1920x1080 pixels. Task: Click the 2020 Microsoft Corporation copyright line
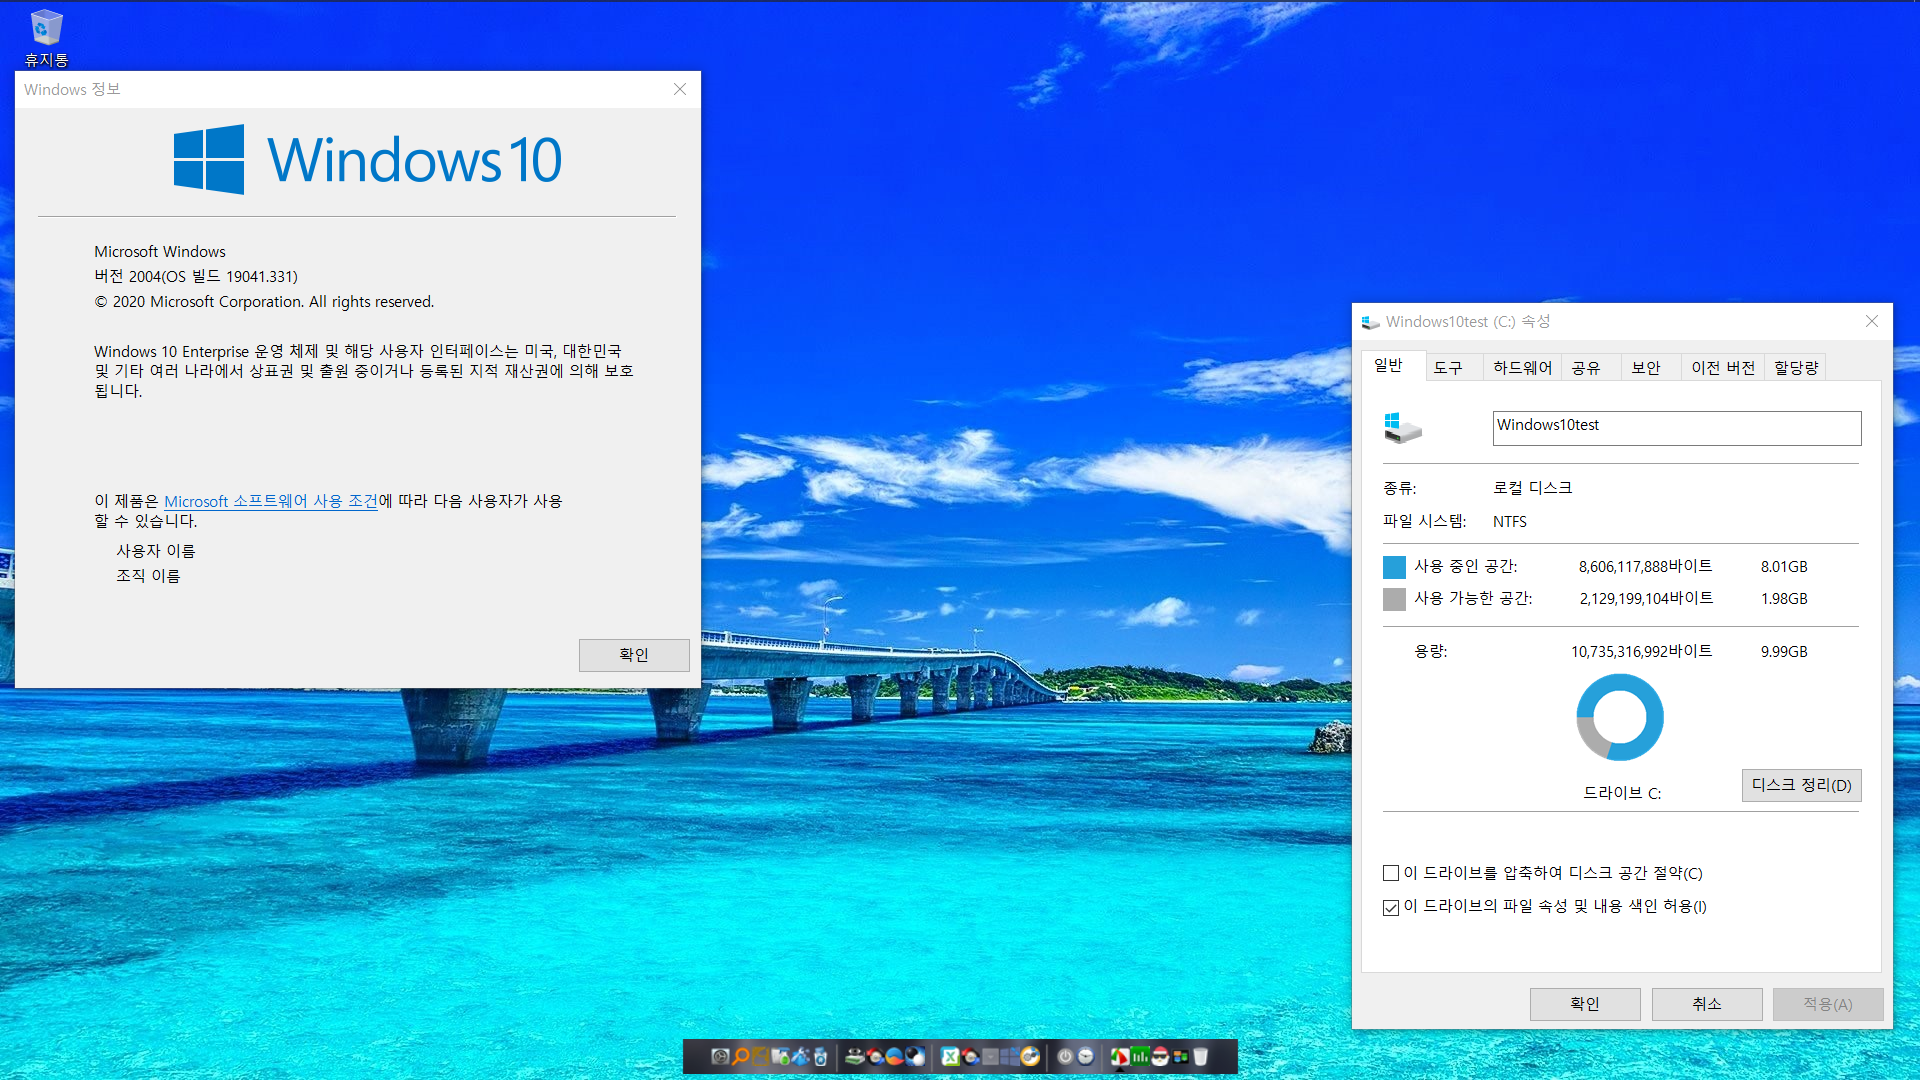click(x=264, y=301)
